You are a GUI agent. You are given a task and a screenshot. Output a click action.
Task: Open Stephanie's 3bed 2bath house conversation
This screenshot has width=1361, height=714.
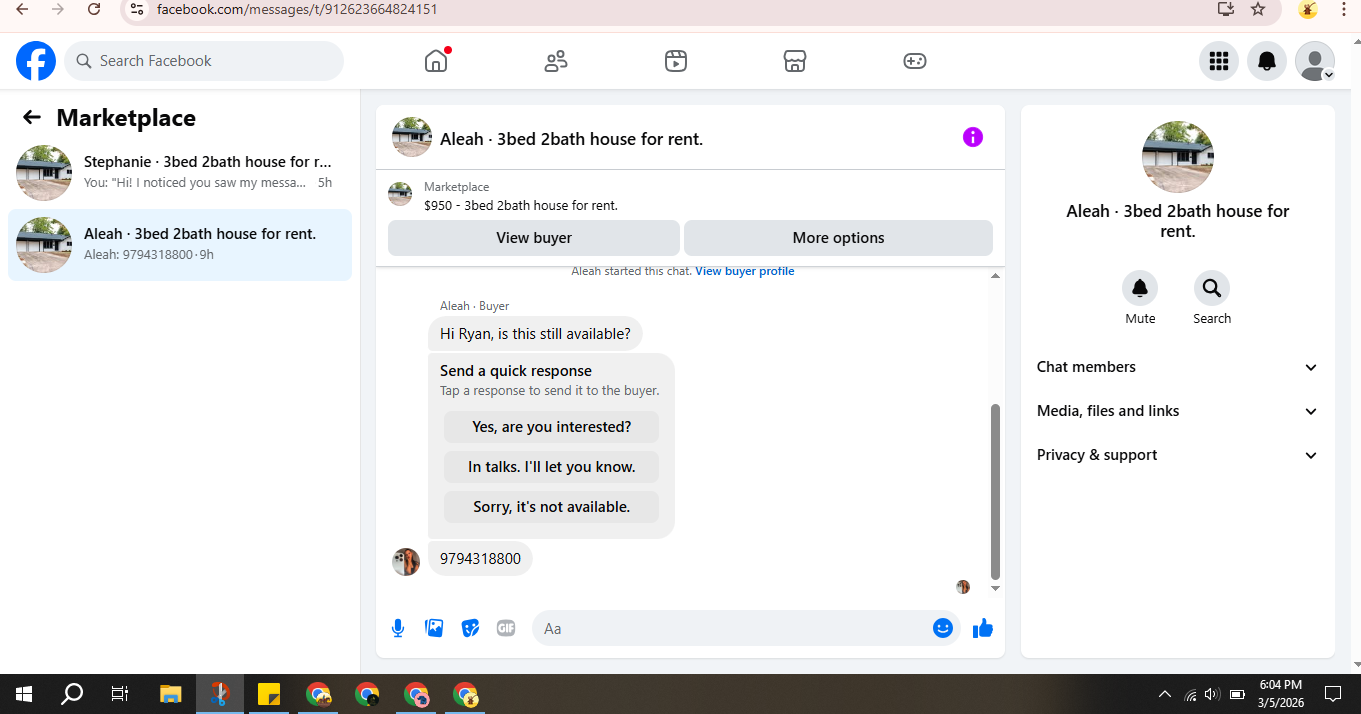pos(180,173)
